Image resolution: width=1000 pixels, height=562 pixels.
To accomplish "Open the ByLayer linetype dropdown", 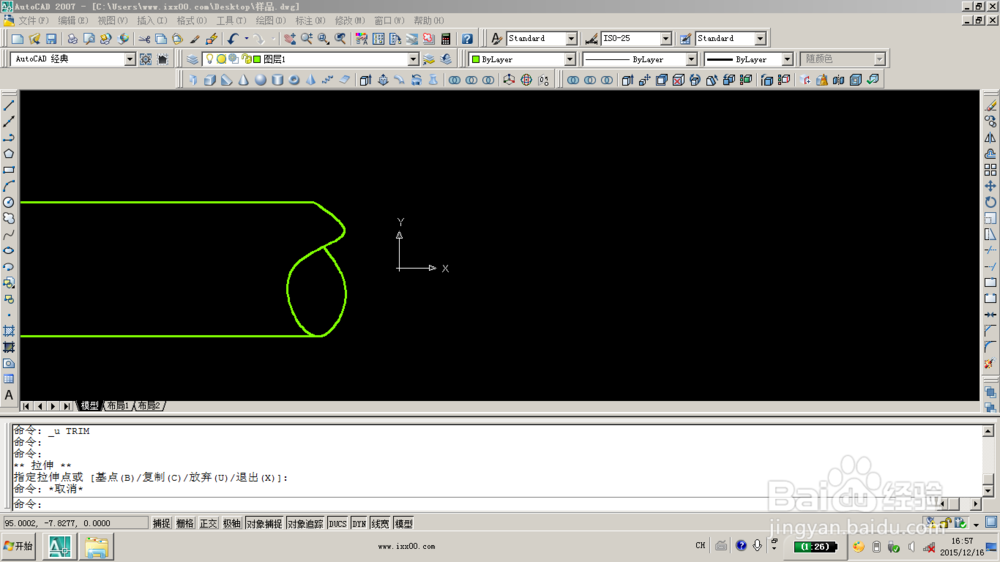I will [691, 59].
